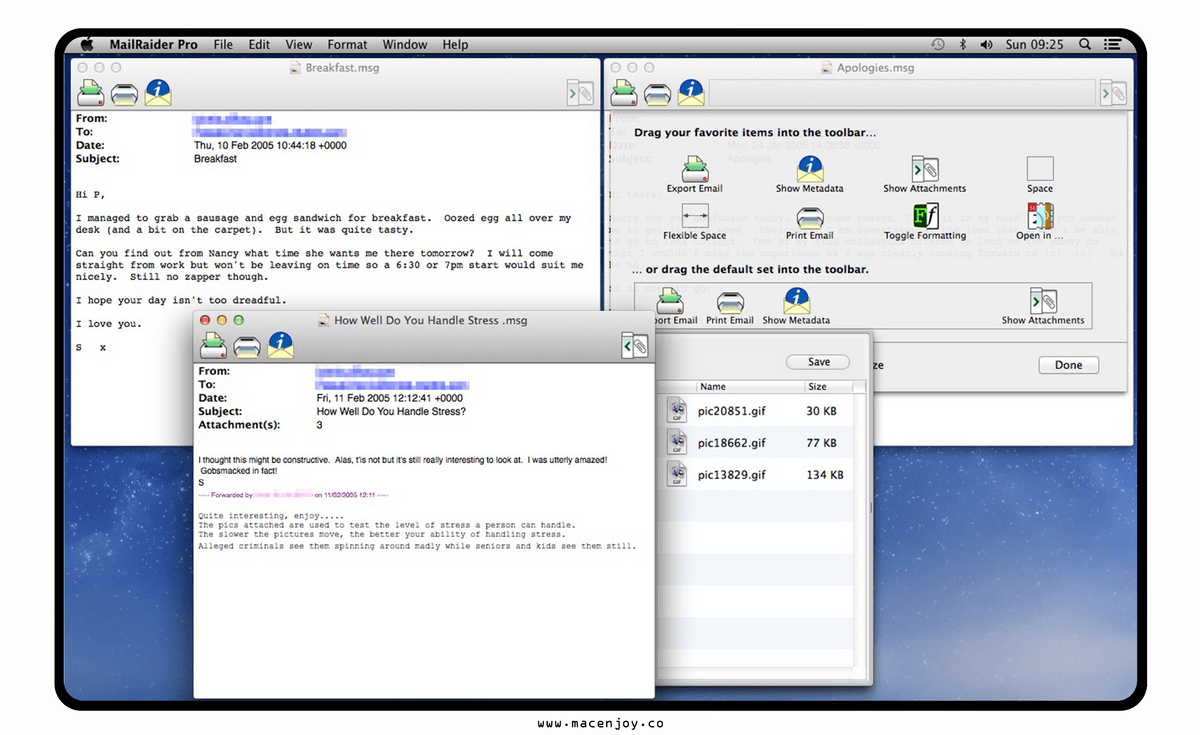Open Notification Center list icon

point(1112,44)
